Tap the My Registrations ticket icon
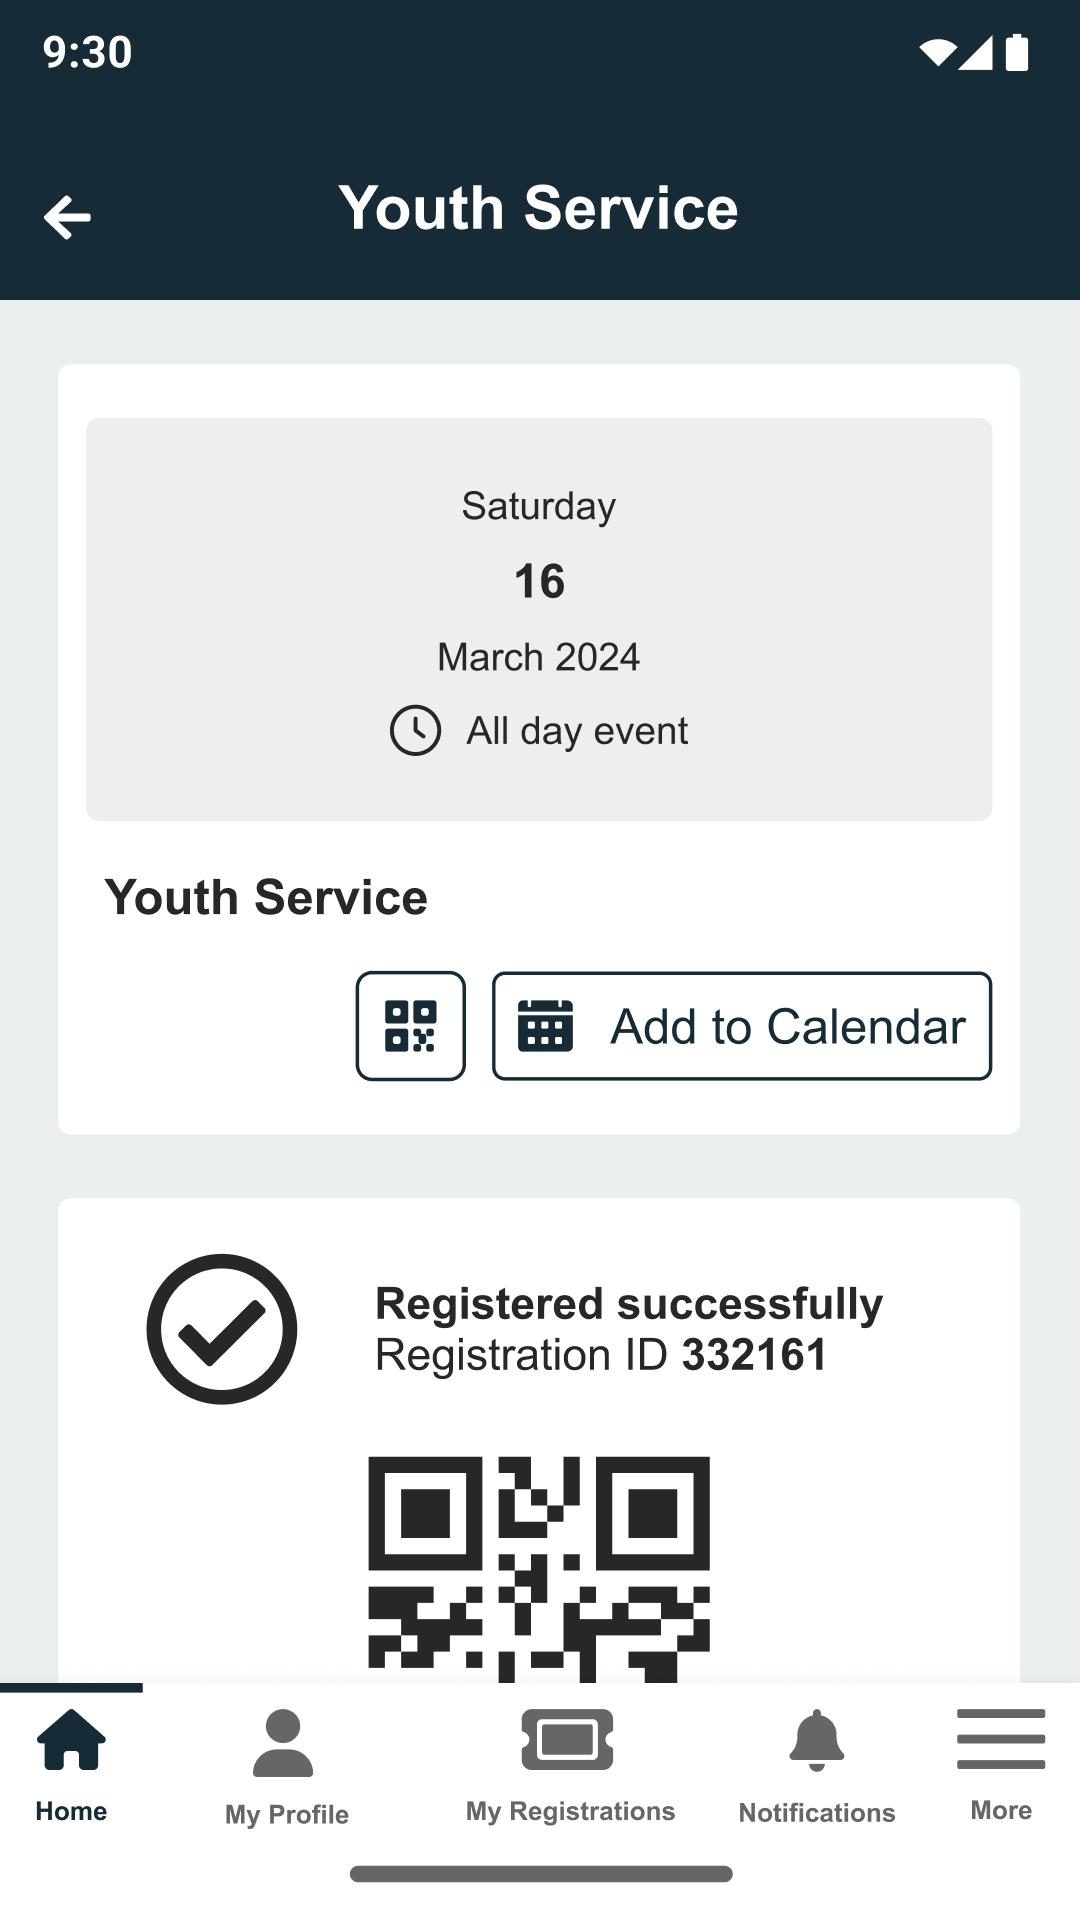The width and height of the screenshot is (1080, 1920). click(x=567, y=1740)
